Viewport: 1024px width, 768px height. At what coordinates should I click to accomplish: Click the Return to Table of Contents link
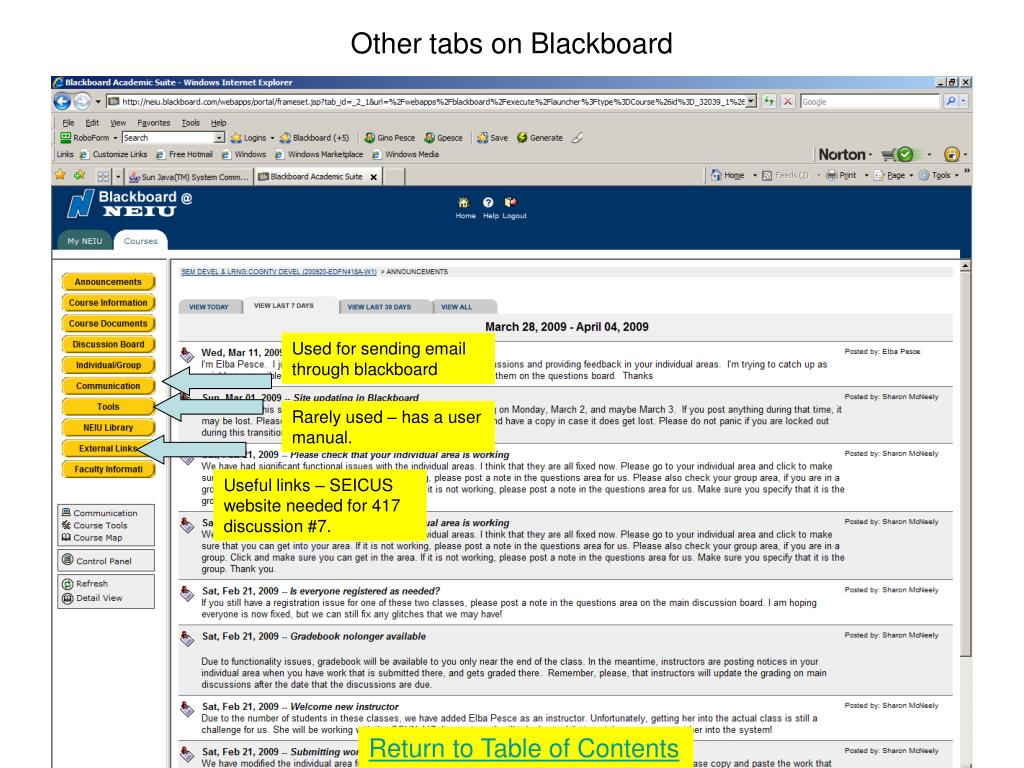524,748
